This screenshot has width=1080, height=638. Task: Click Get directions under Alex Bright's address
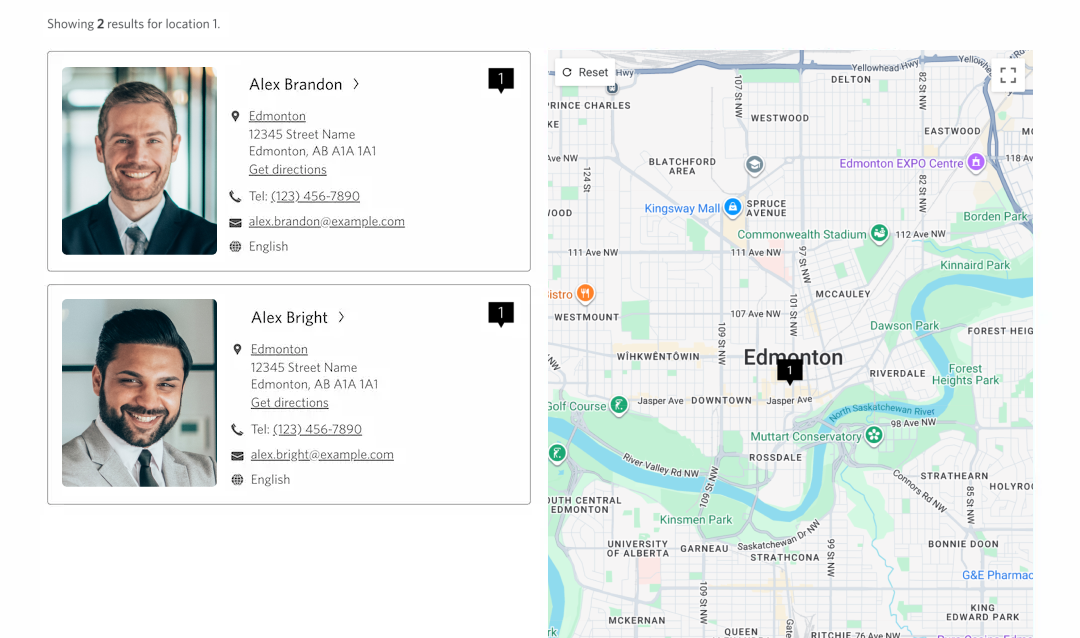[289, 403]
